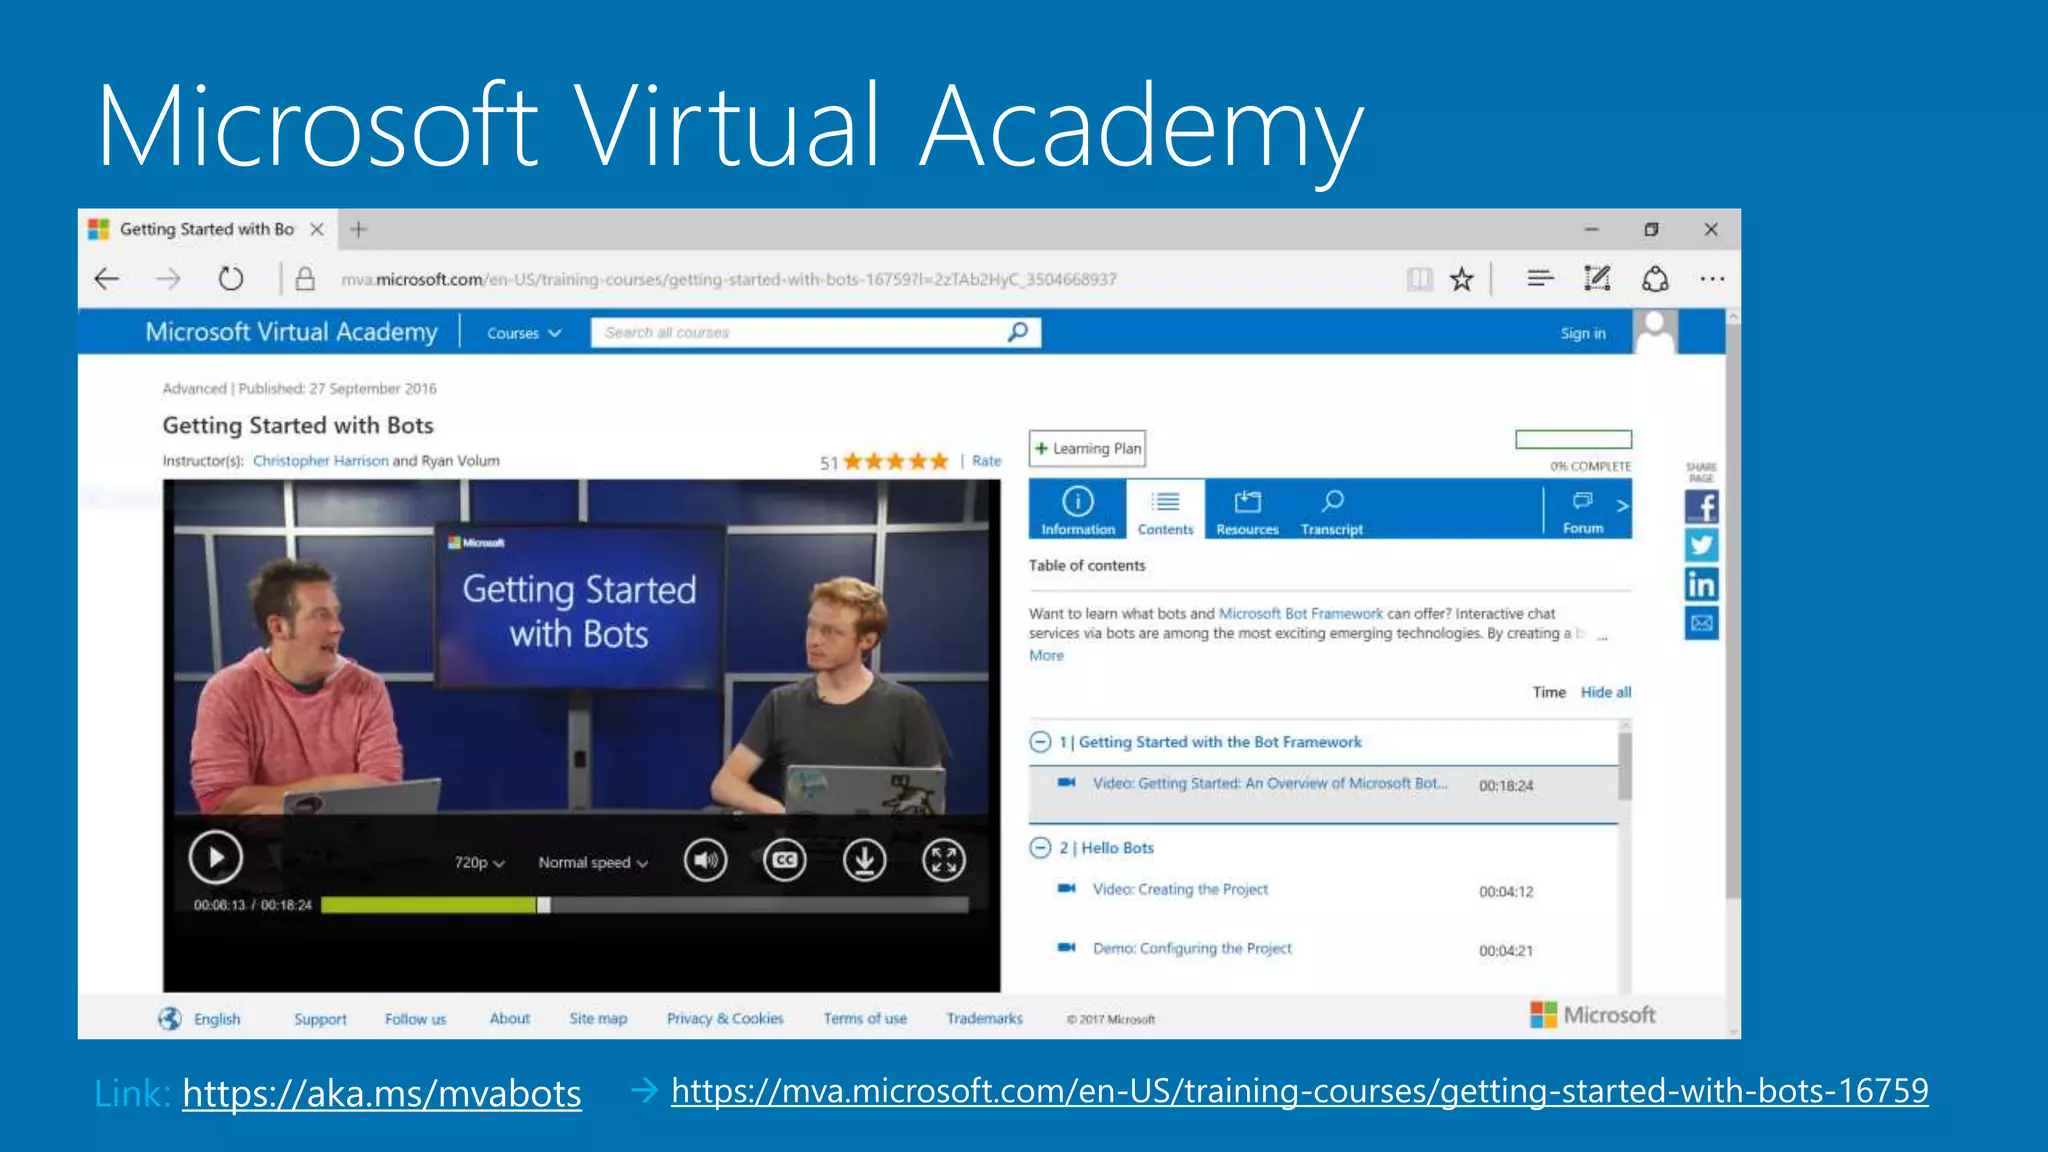
Task: Select the Contents tab
Action: pos(1165,510)
